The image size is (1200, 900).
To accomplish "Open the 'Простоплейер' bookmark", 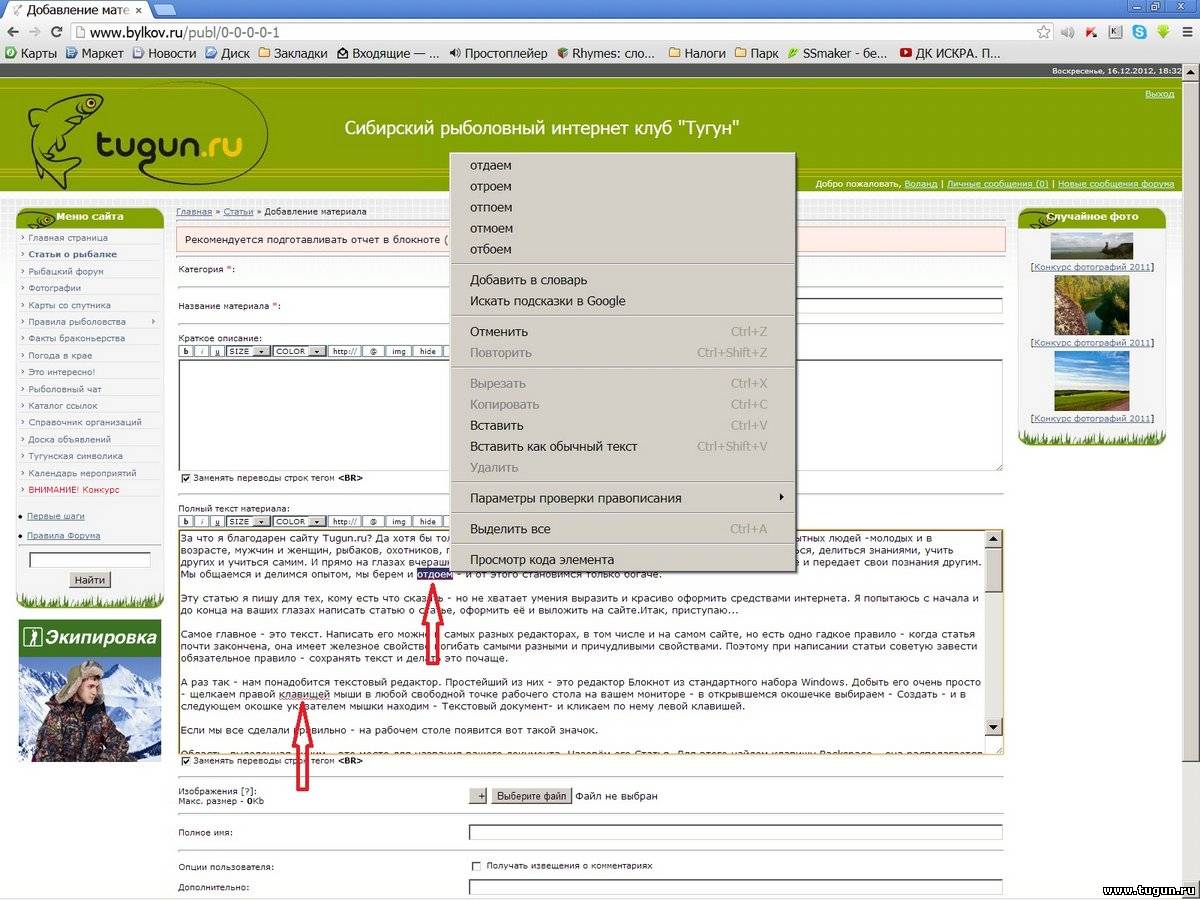I will click(x=498, y=53).
